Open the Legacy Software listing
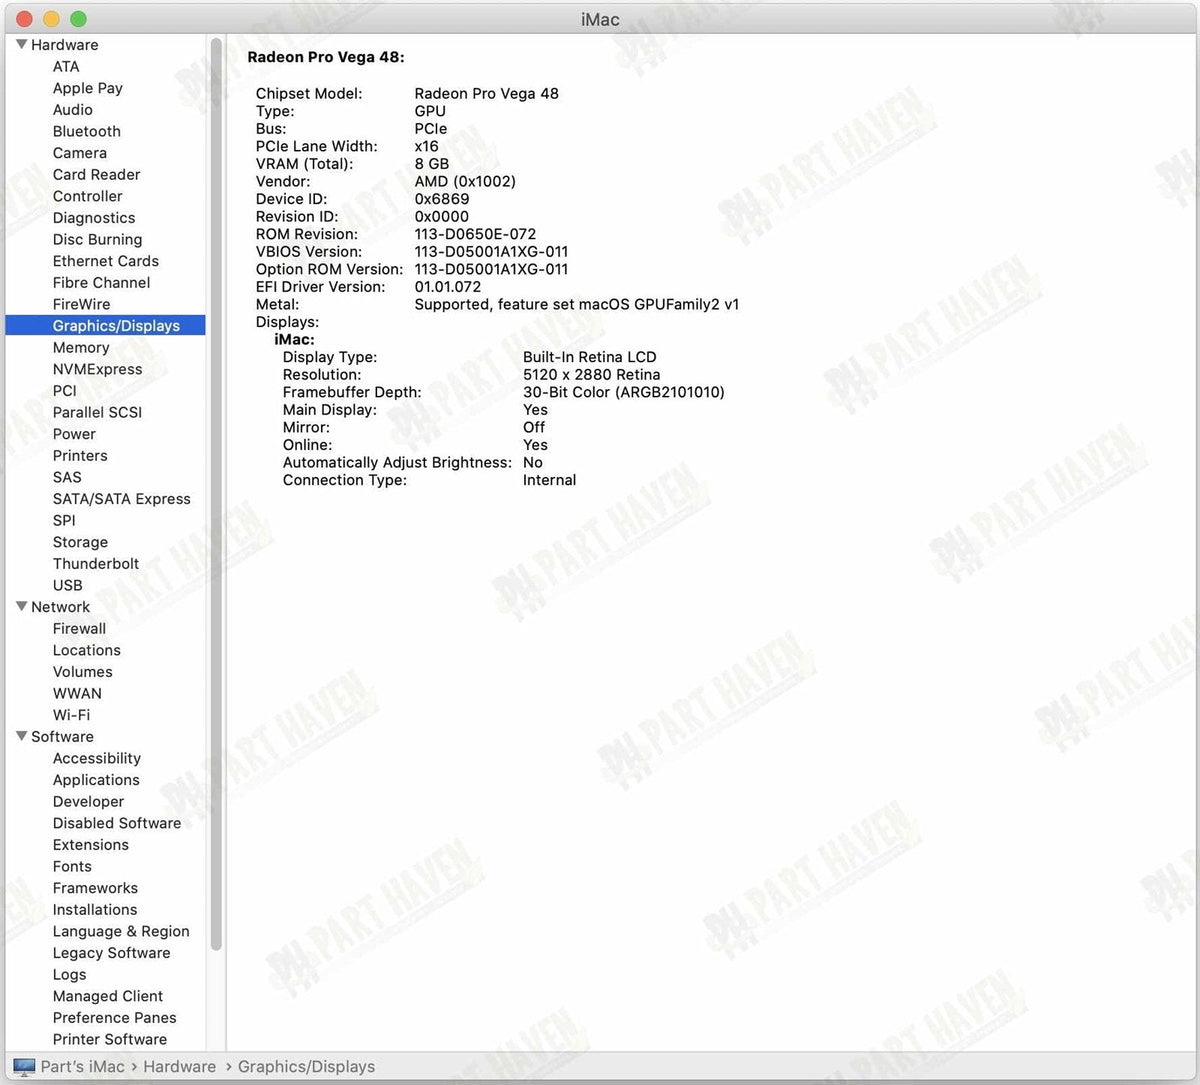The height and width of the screenshot is (1085, 1200). coord(111,953)
